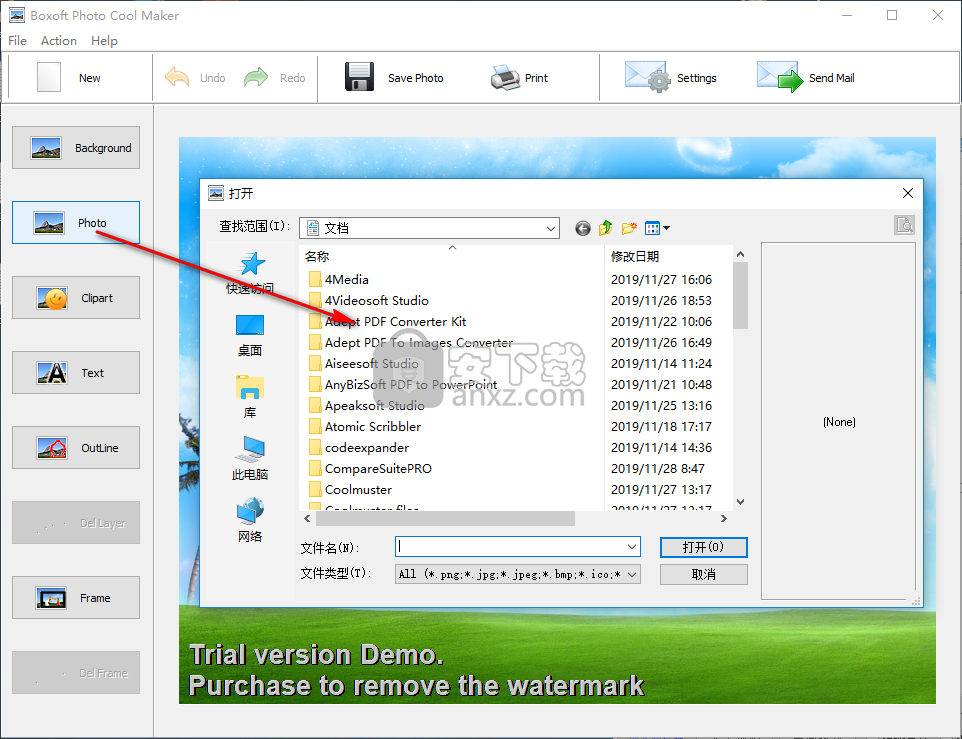Image resolution: width=962 pixels, height=739 pixels.
Task: Open the File menu
Action: [17, 40]
